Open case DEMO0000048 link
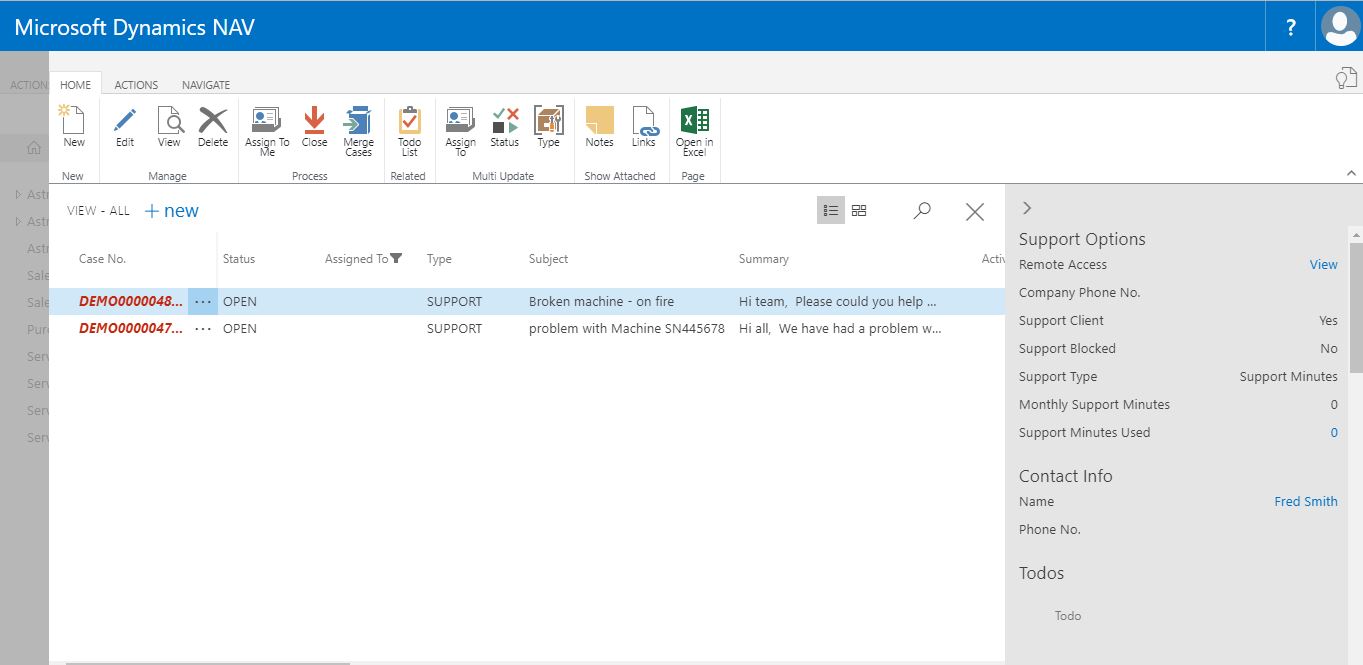 131,301
